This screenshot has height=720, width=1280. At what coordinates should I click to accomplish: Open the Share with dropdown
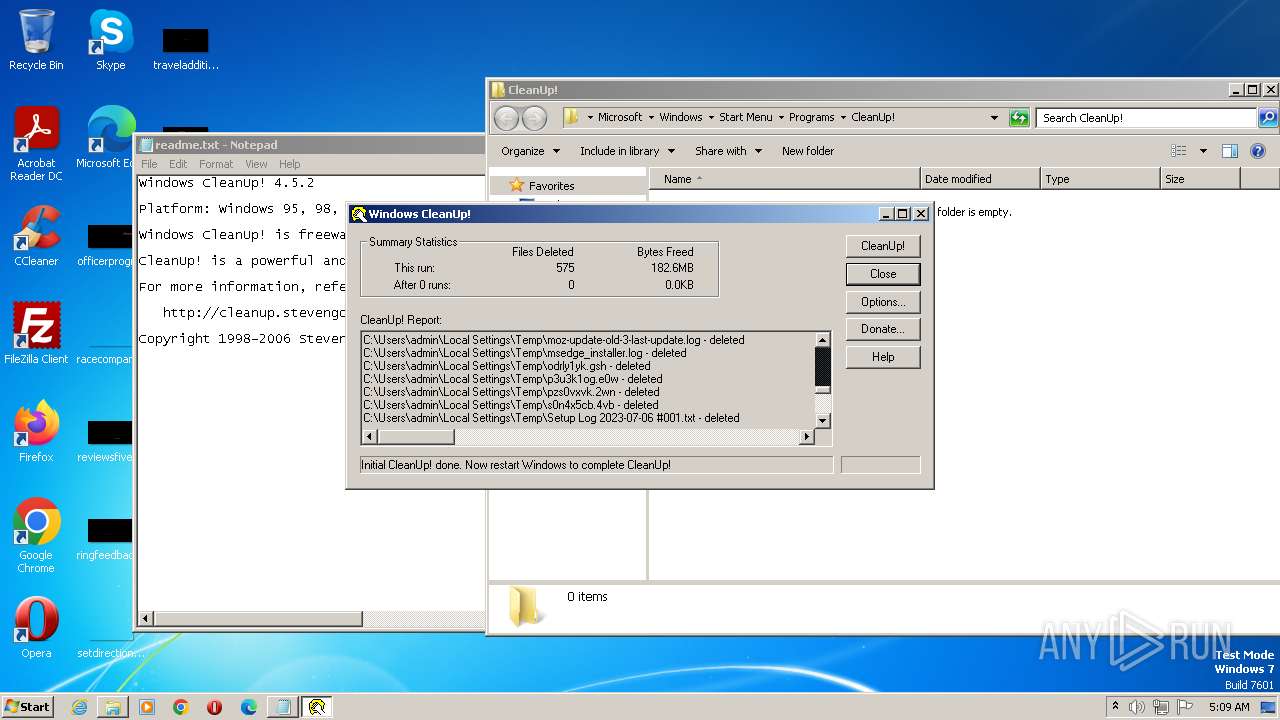coord(728,151)
